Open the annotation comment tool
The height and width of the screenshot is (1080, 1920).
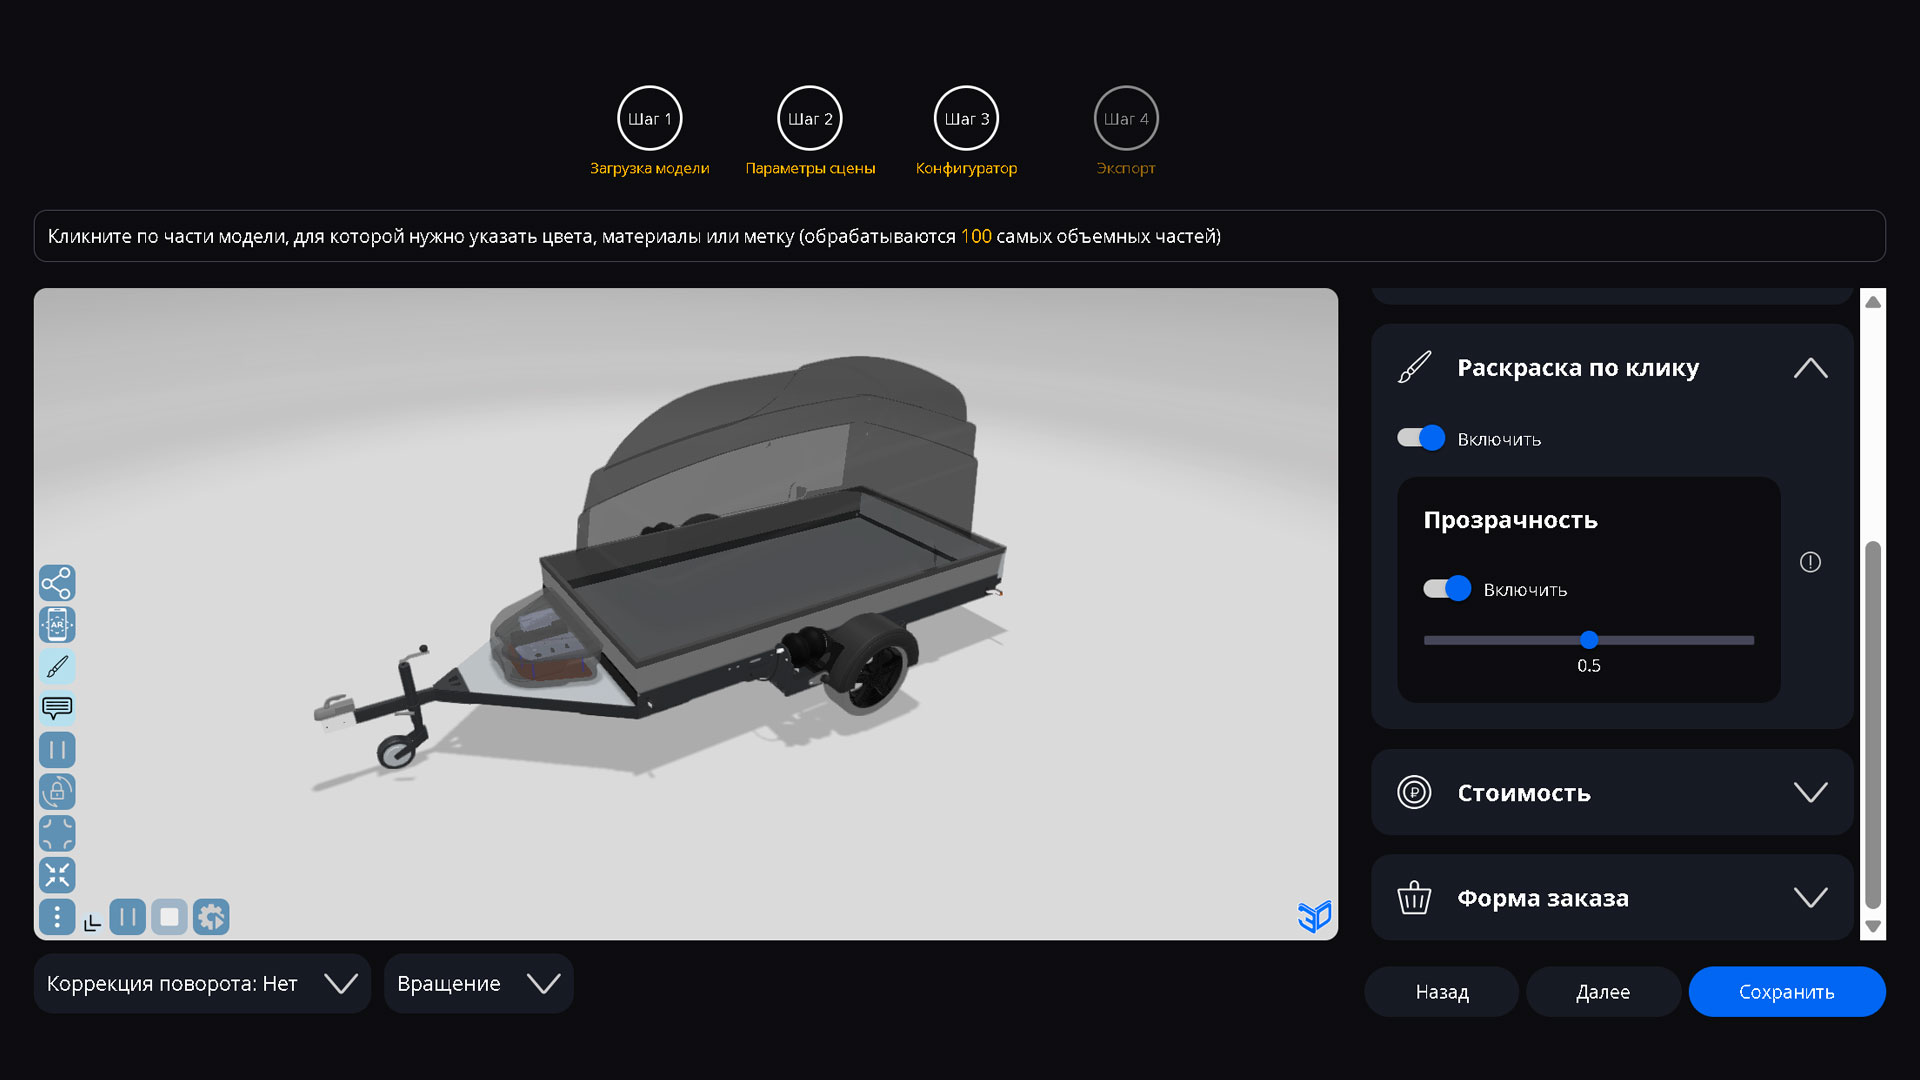coord(57,708)
